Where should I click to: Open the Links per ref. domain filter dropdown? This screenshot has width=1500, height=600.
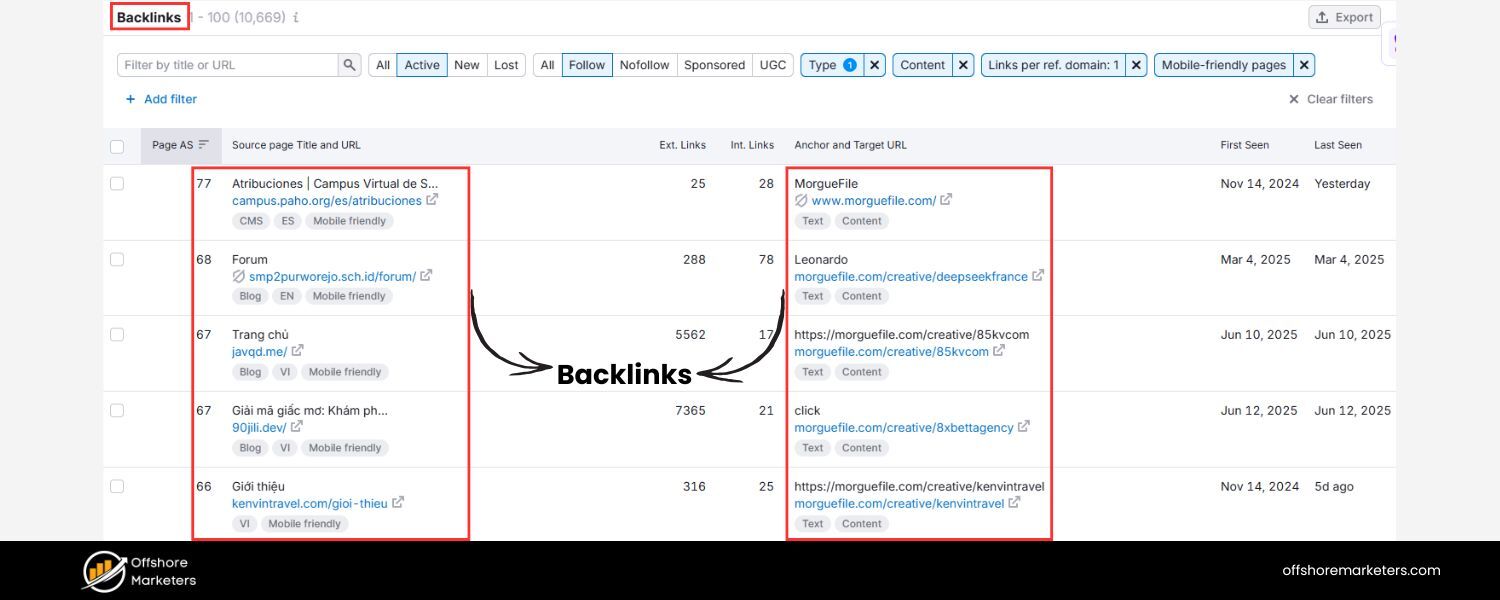pyautogui.click(x=1050, y=64)
